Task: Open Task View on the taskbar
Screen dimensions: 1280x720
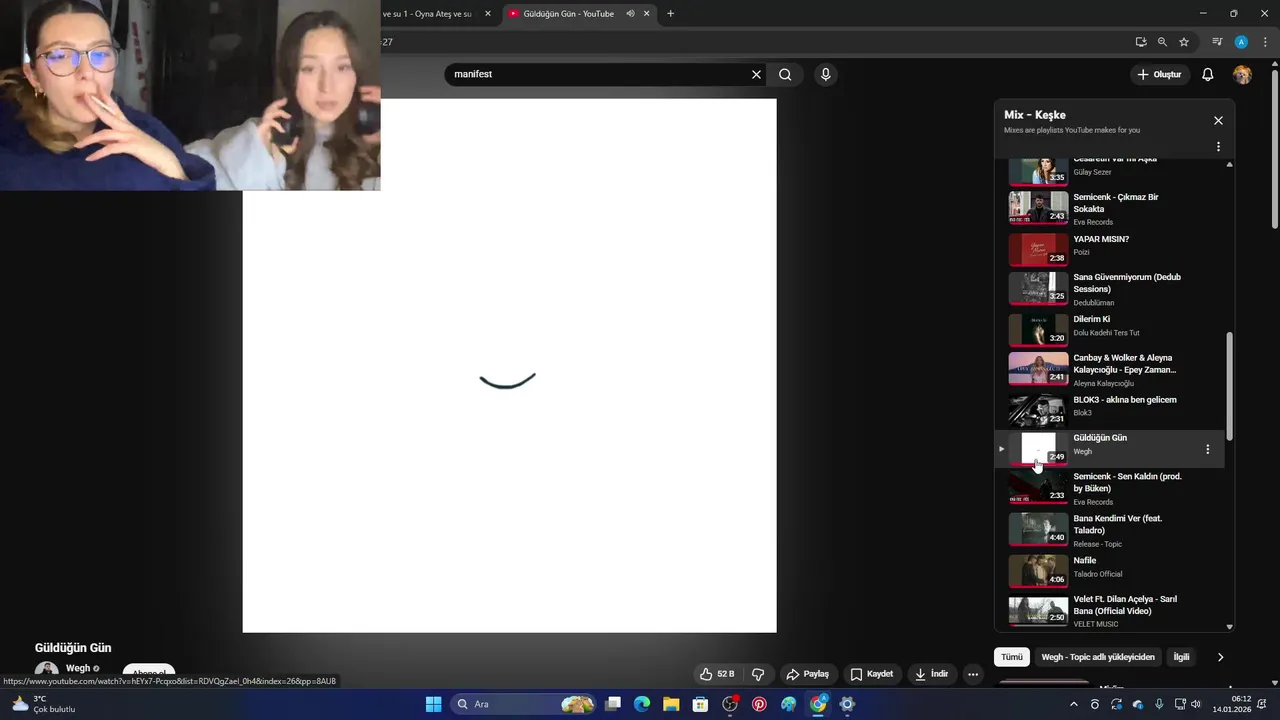Action: [613, 704]
